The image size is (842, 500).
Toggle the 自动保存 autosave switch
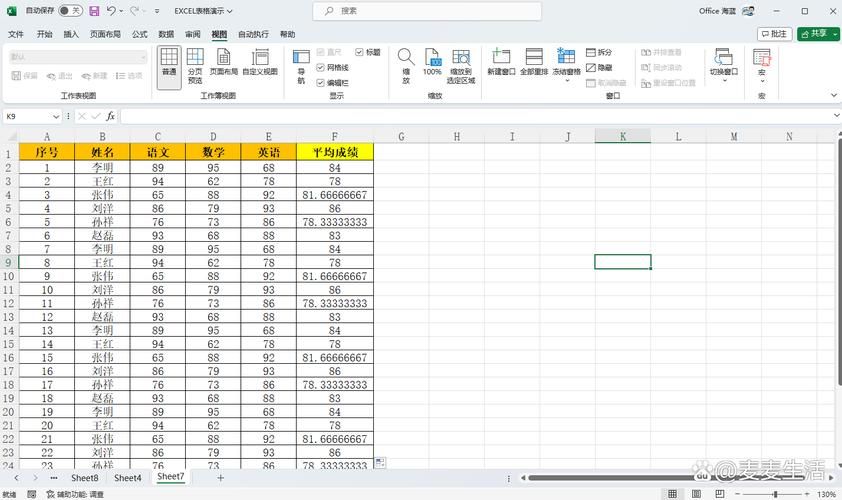(70, 11)
